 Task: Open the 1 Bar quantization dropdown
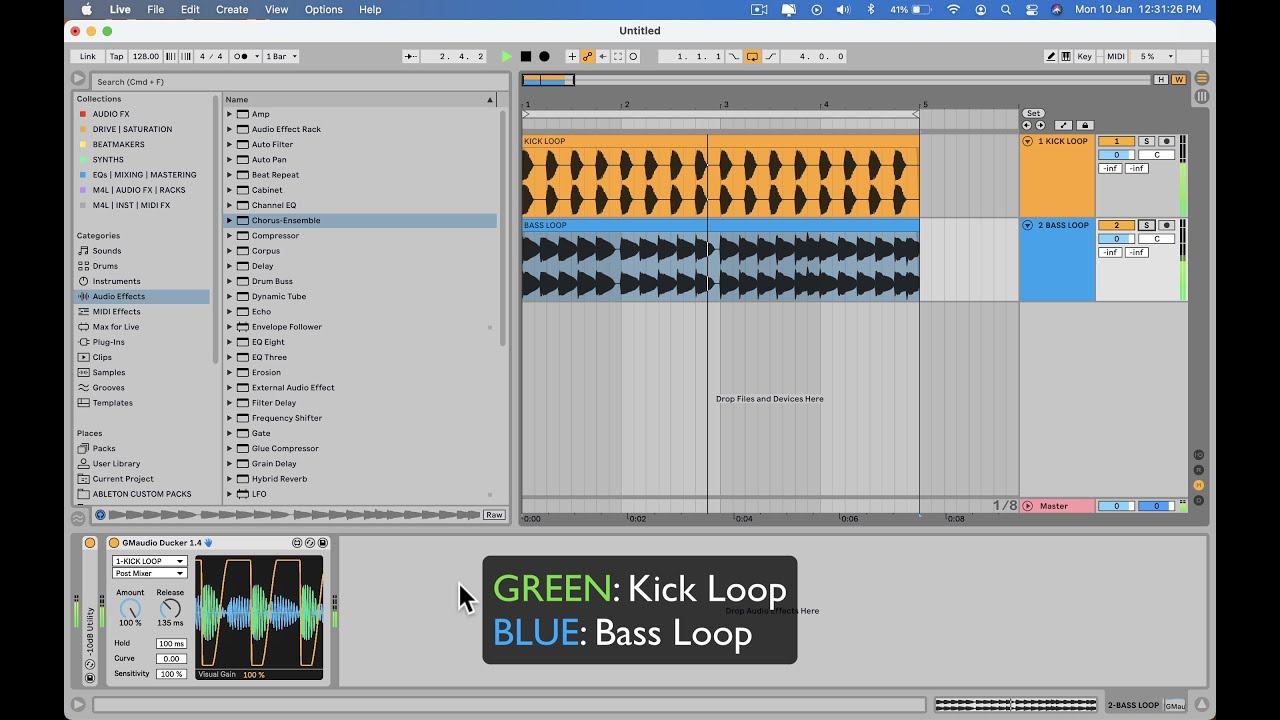pos(281,57)
